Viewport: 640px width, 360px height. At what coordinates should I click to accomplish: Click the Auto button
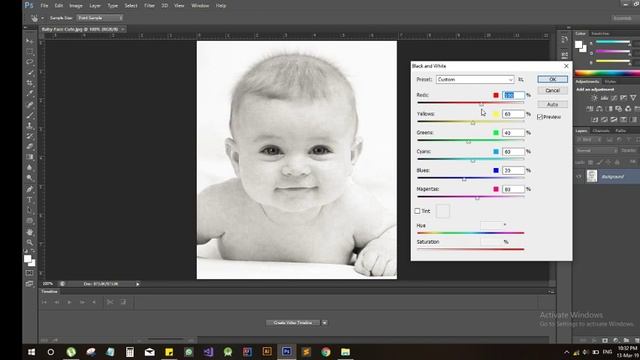coord(552,104)
